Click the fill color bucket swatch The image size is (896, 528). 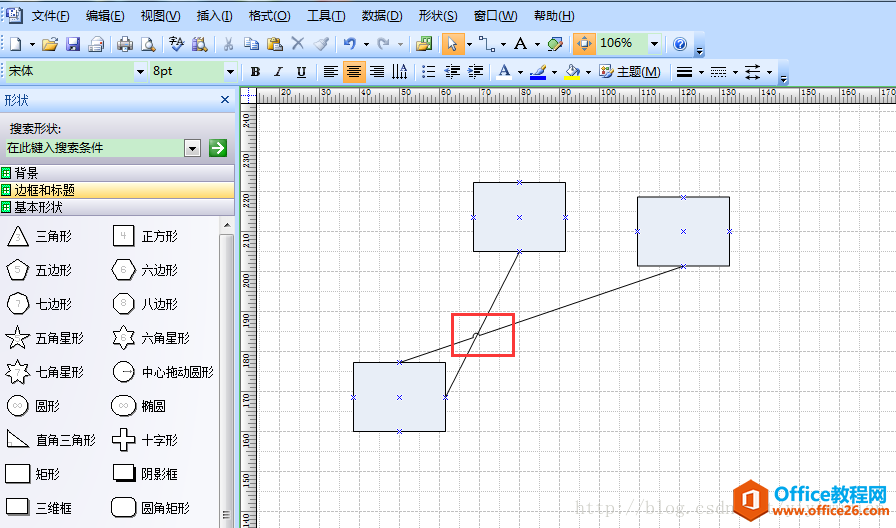(x=572, y=72)
